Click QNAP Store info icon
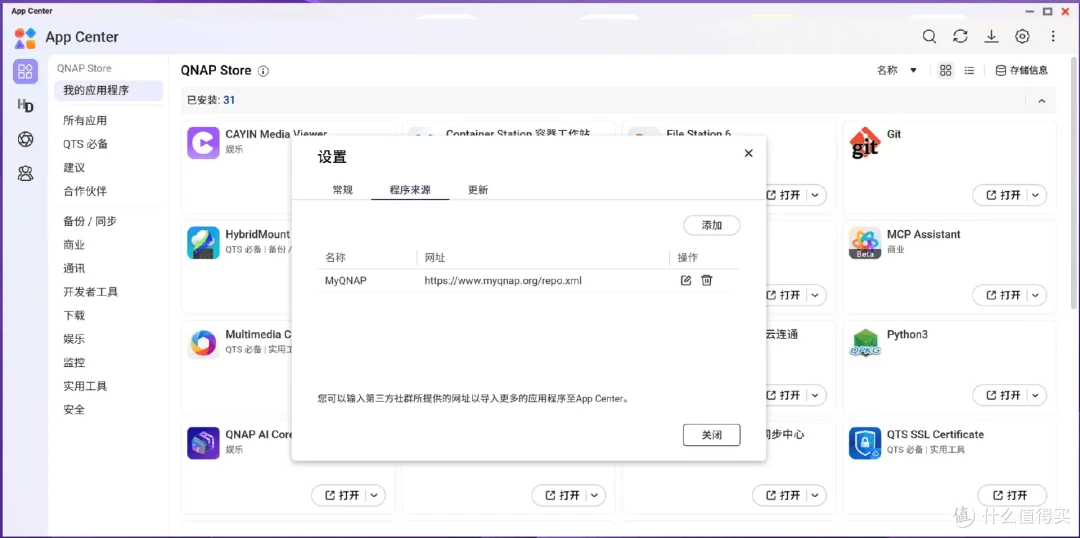This screenshot has width=1080, height=538. pyautogui.click(x=263, y=71)
